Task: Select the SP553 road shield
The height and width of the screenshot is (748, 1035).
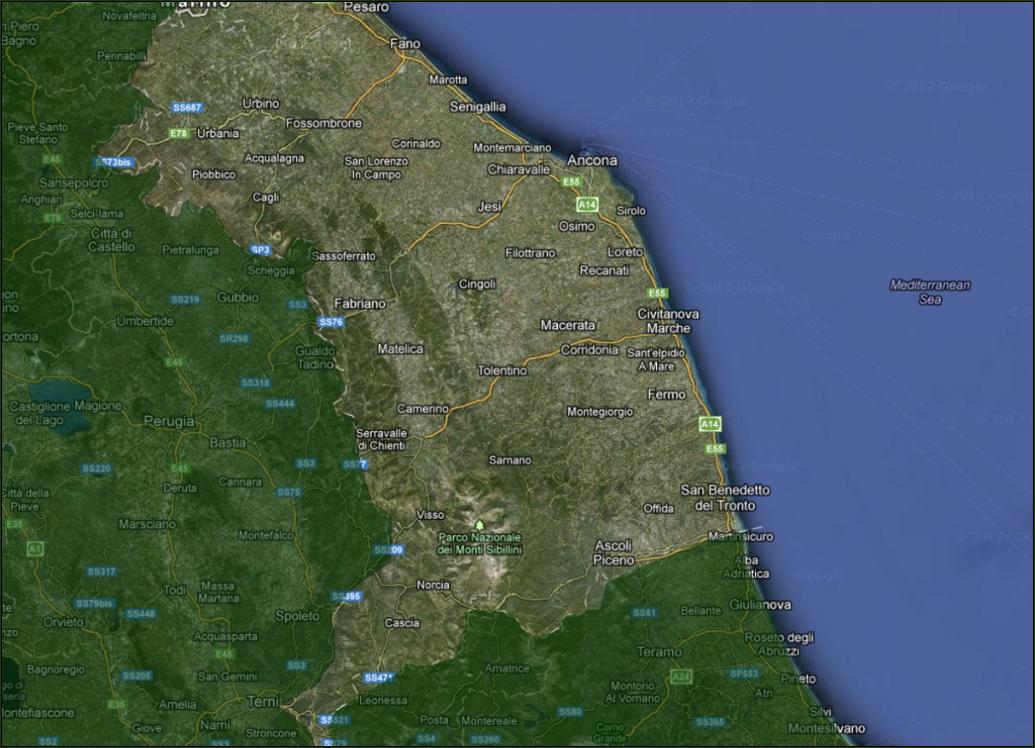Action: point(744,674)
